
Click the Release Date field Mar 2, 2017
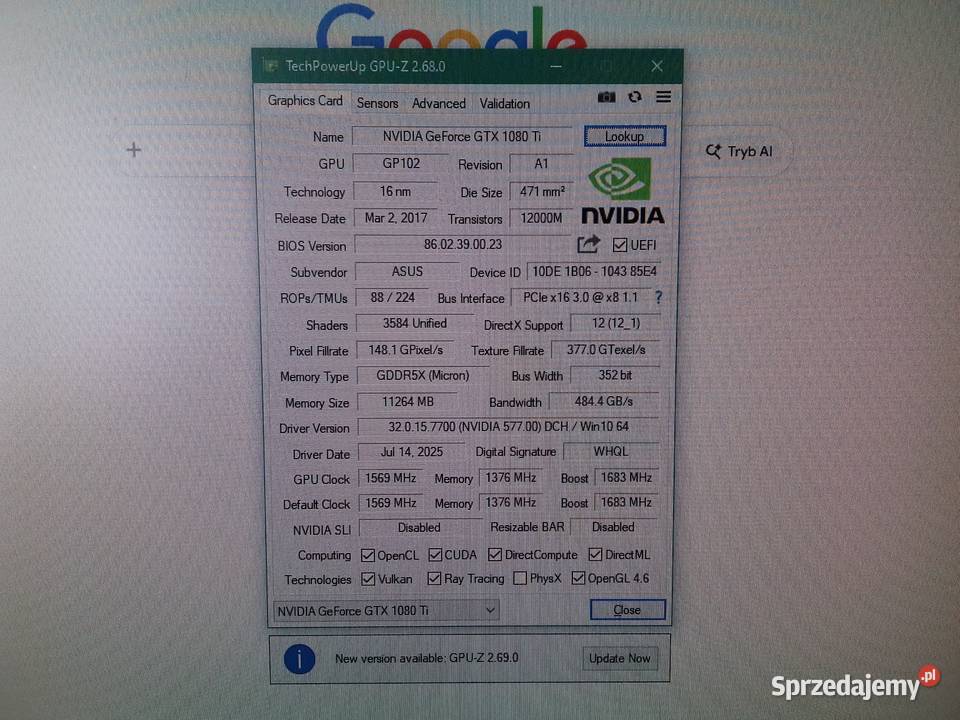point(396,218)
